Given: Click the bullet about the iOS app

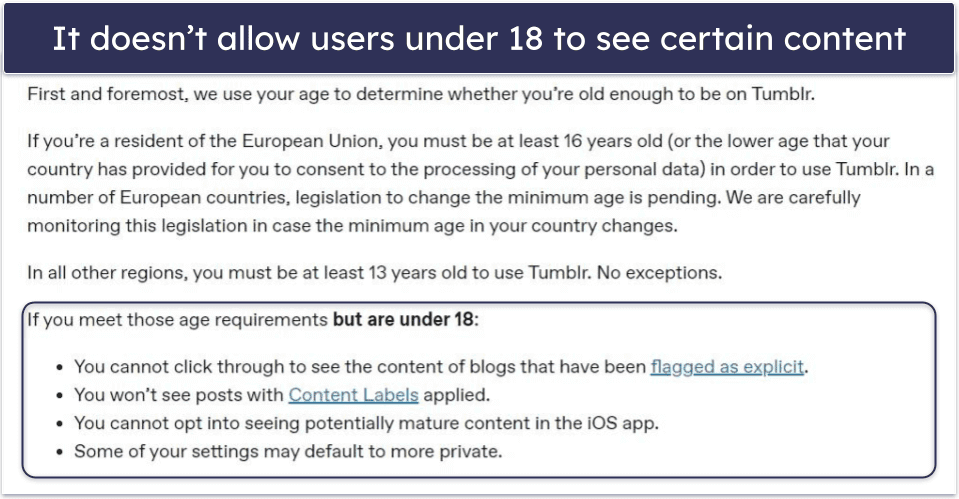Looking at the screenshot, I should point(366,423).
